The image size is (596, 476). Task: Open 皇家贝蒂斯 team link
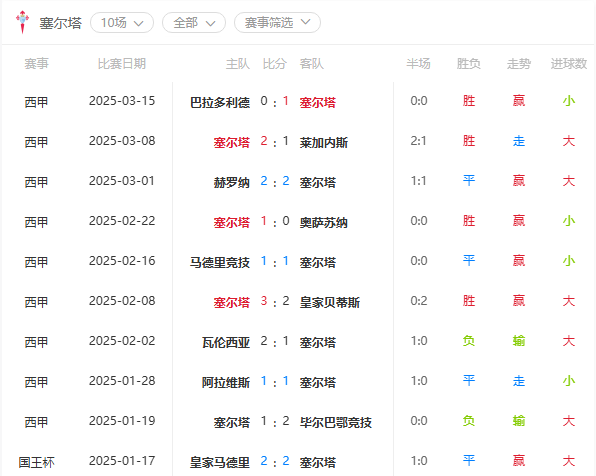coord(330,303)
